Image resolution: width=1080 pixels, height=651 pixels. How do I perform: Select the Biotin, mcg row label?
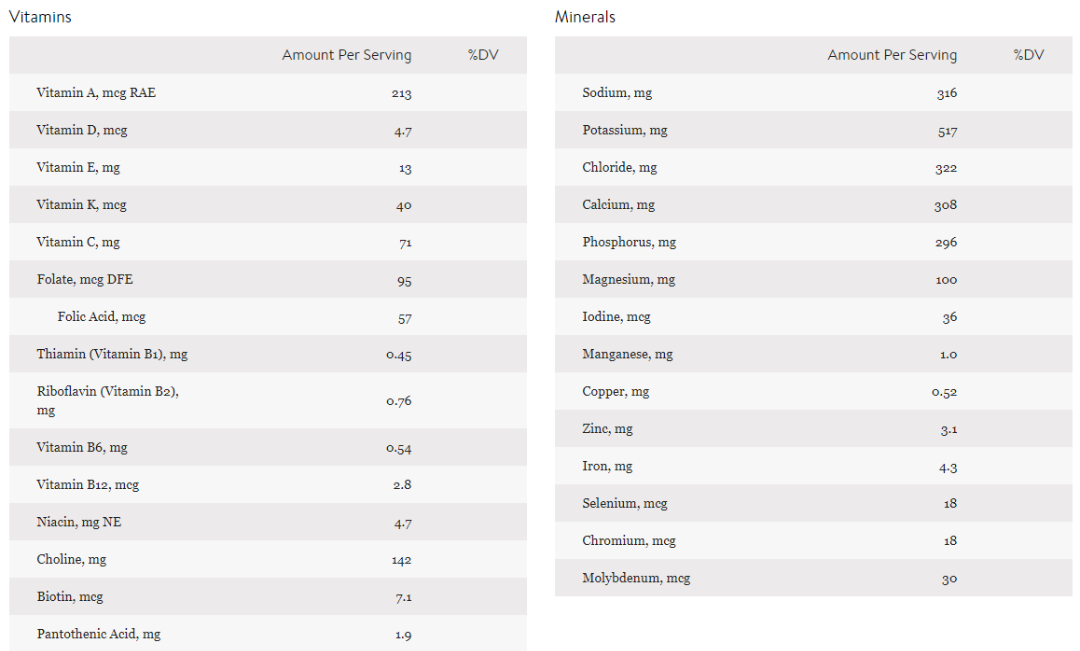coord(70,597)
